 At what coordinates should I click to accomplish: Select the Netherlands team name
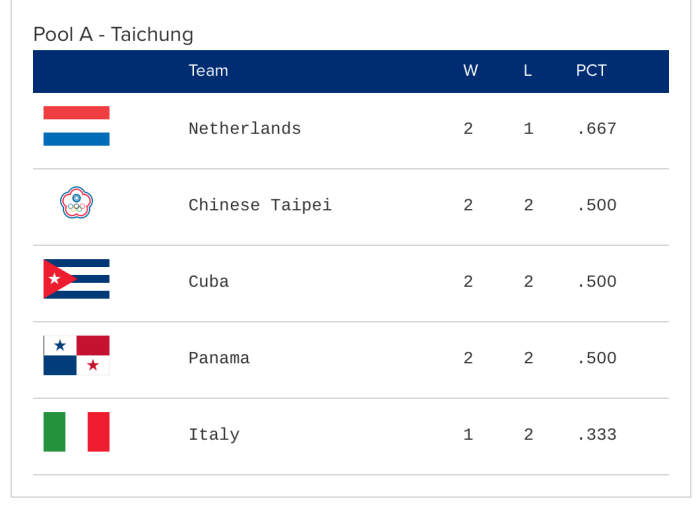tap(245, 129)
